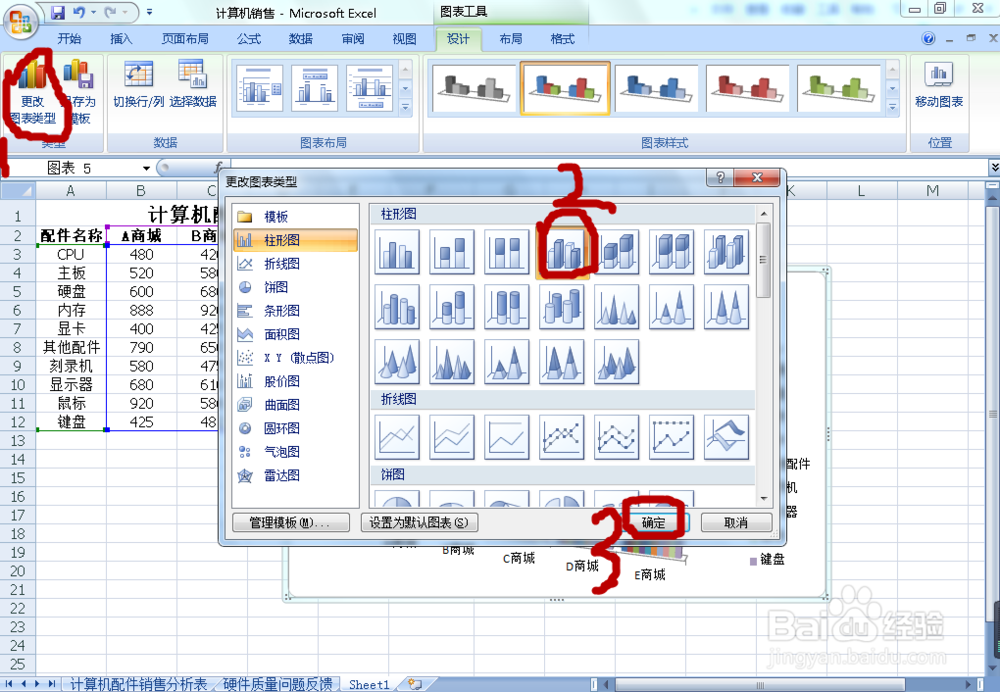This screenshot has height=692, width=1000.
Task: Click 设置为默认图表(S) button
Action: [420, 523]
